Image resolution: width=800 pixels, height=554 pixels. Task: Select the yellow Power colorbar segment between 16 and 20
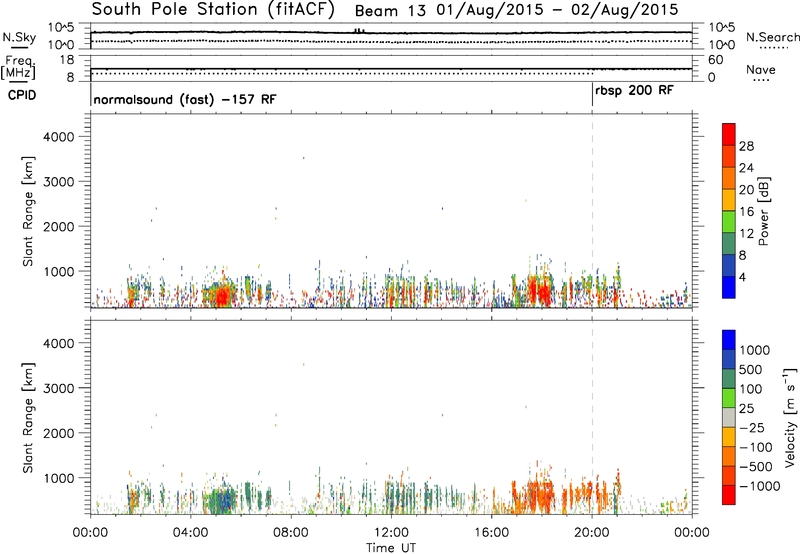(x=729, y=200)
